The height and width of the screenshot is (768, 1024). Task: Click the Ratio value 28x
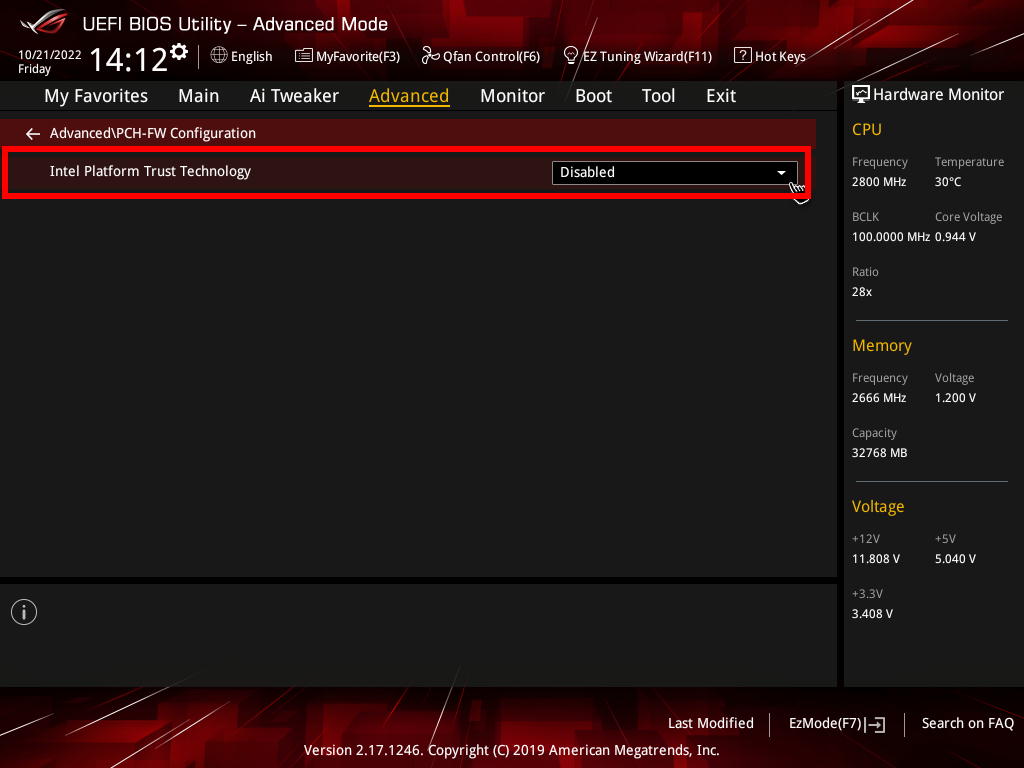click(x=861, y=291)
